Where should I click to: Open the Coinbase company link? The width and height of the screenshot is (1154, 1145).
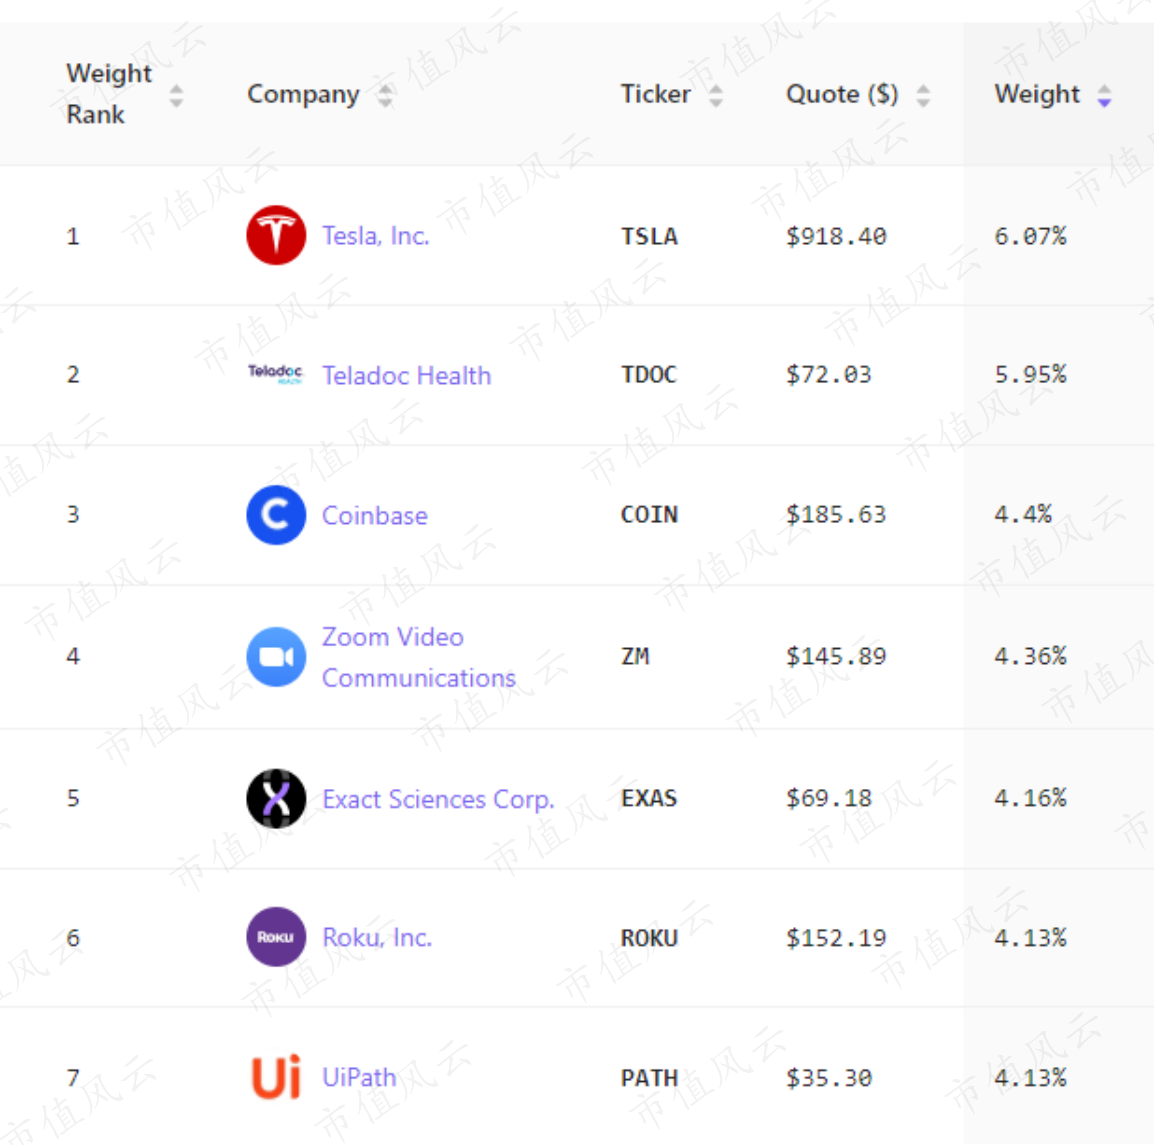374,516
